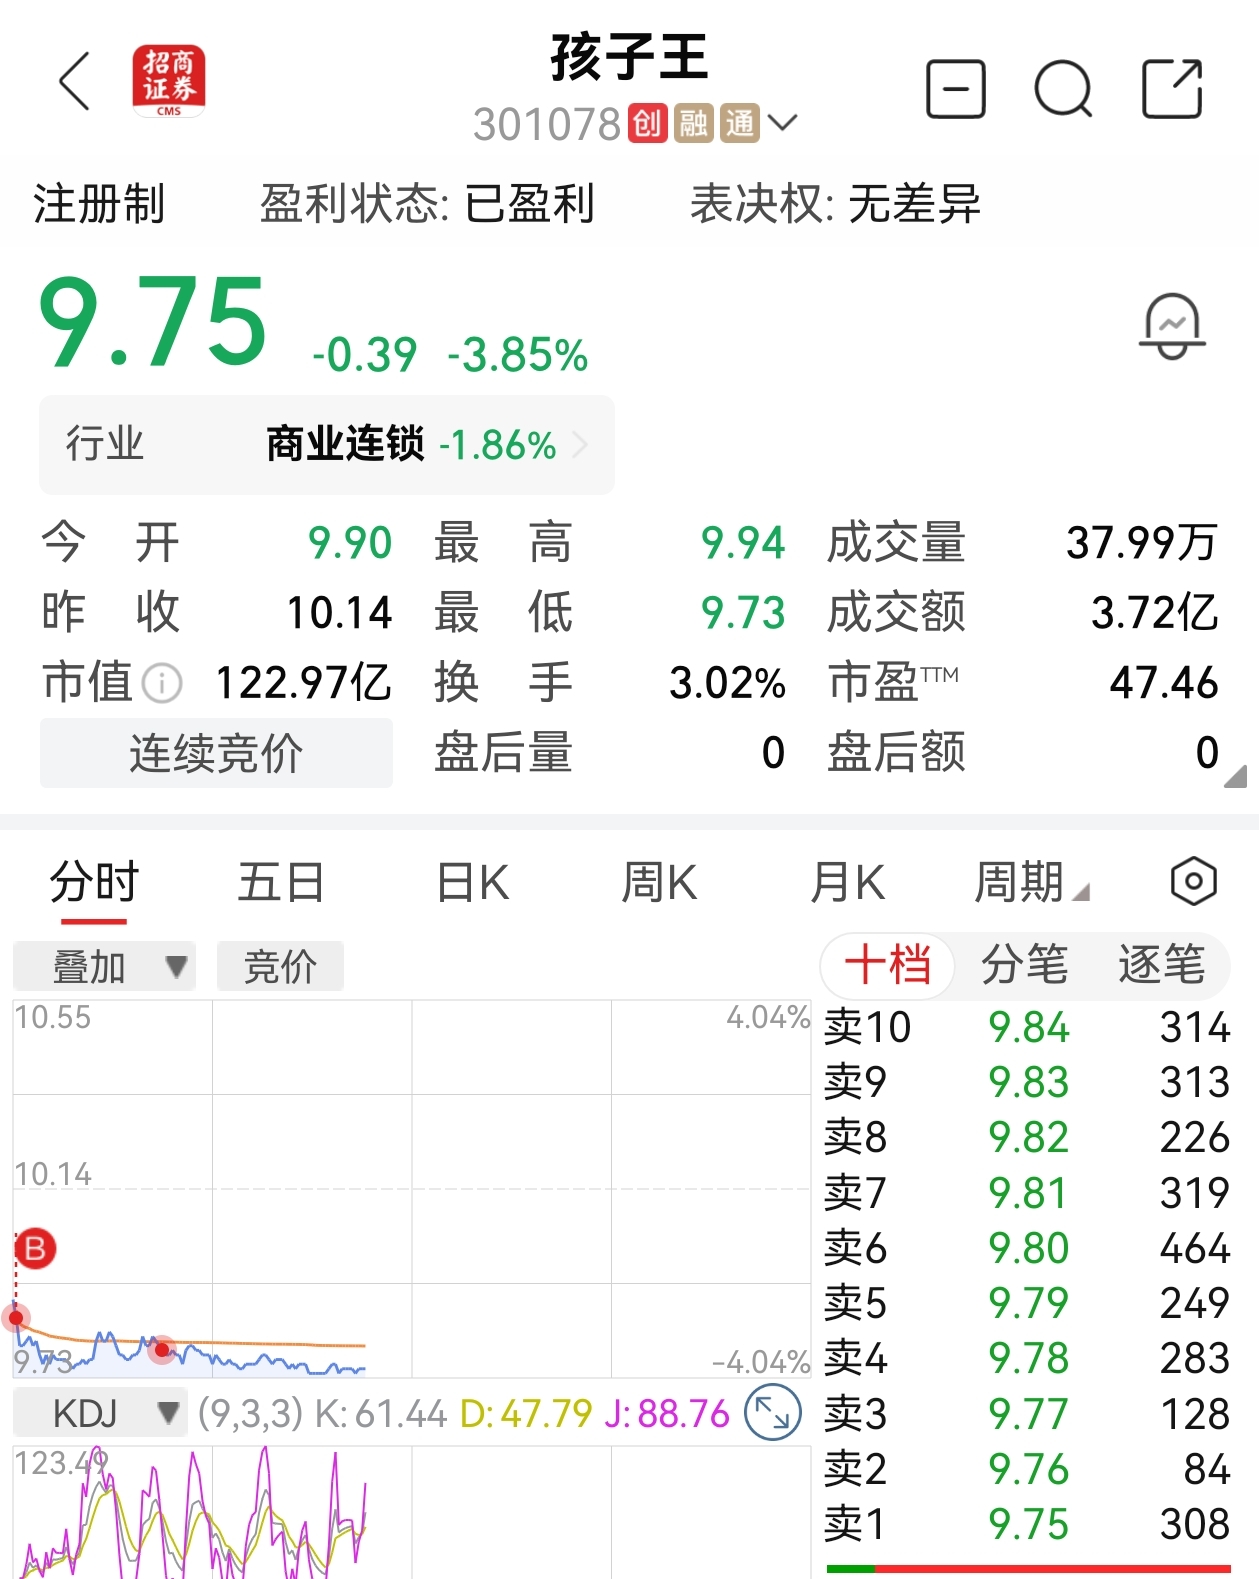The width and height of the screenshot is (1259, 1579).
Task: Tap the 卖5 row at 9.79
Action: pos(1027,1303)
